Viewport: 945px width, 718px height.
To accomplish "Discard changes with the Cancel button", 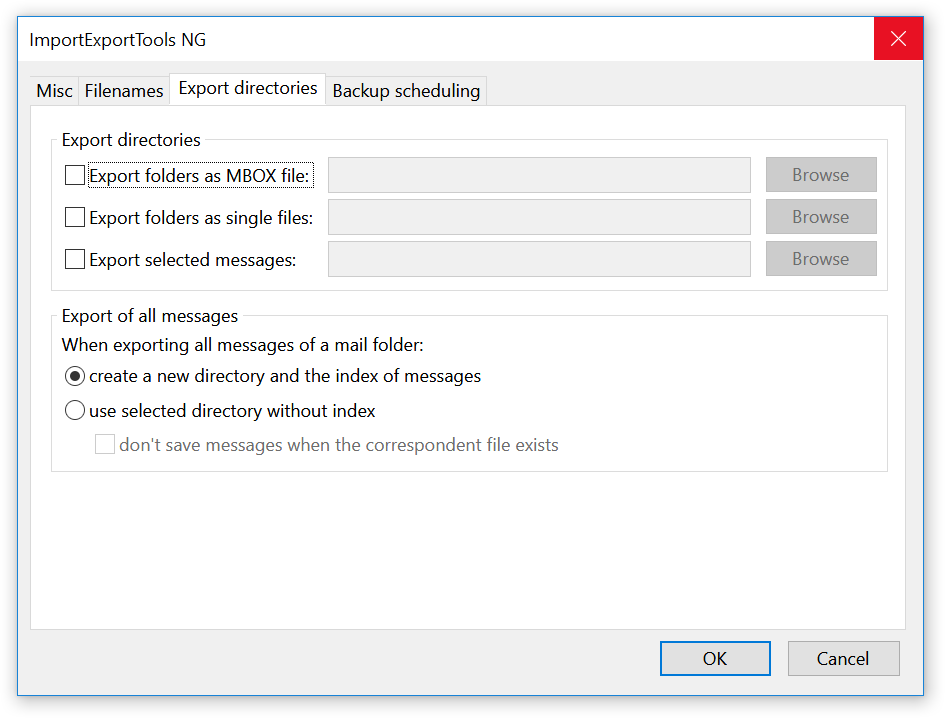I will point(843,658).
